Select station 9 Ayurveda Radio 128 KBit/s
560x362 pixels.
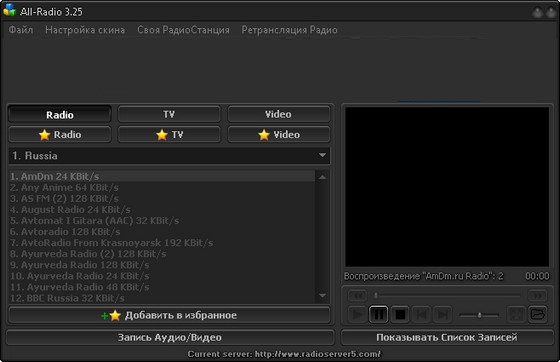pyautogui.click(x=162, y=265)
